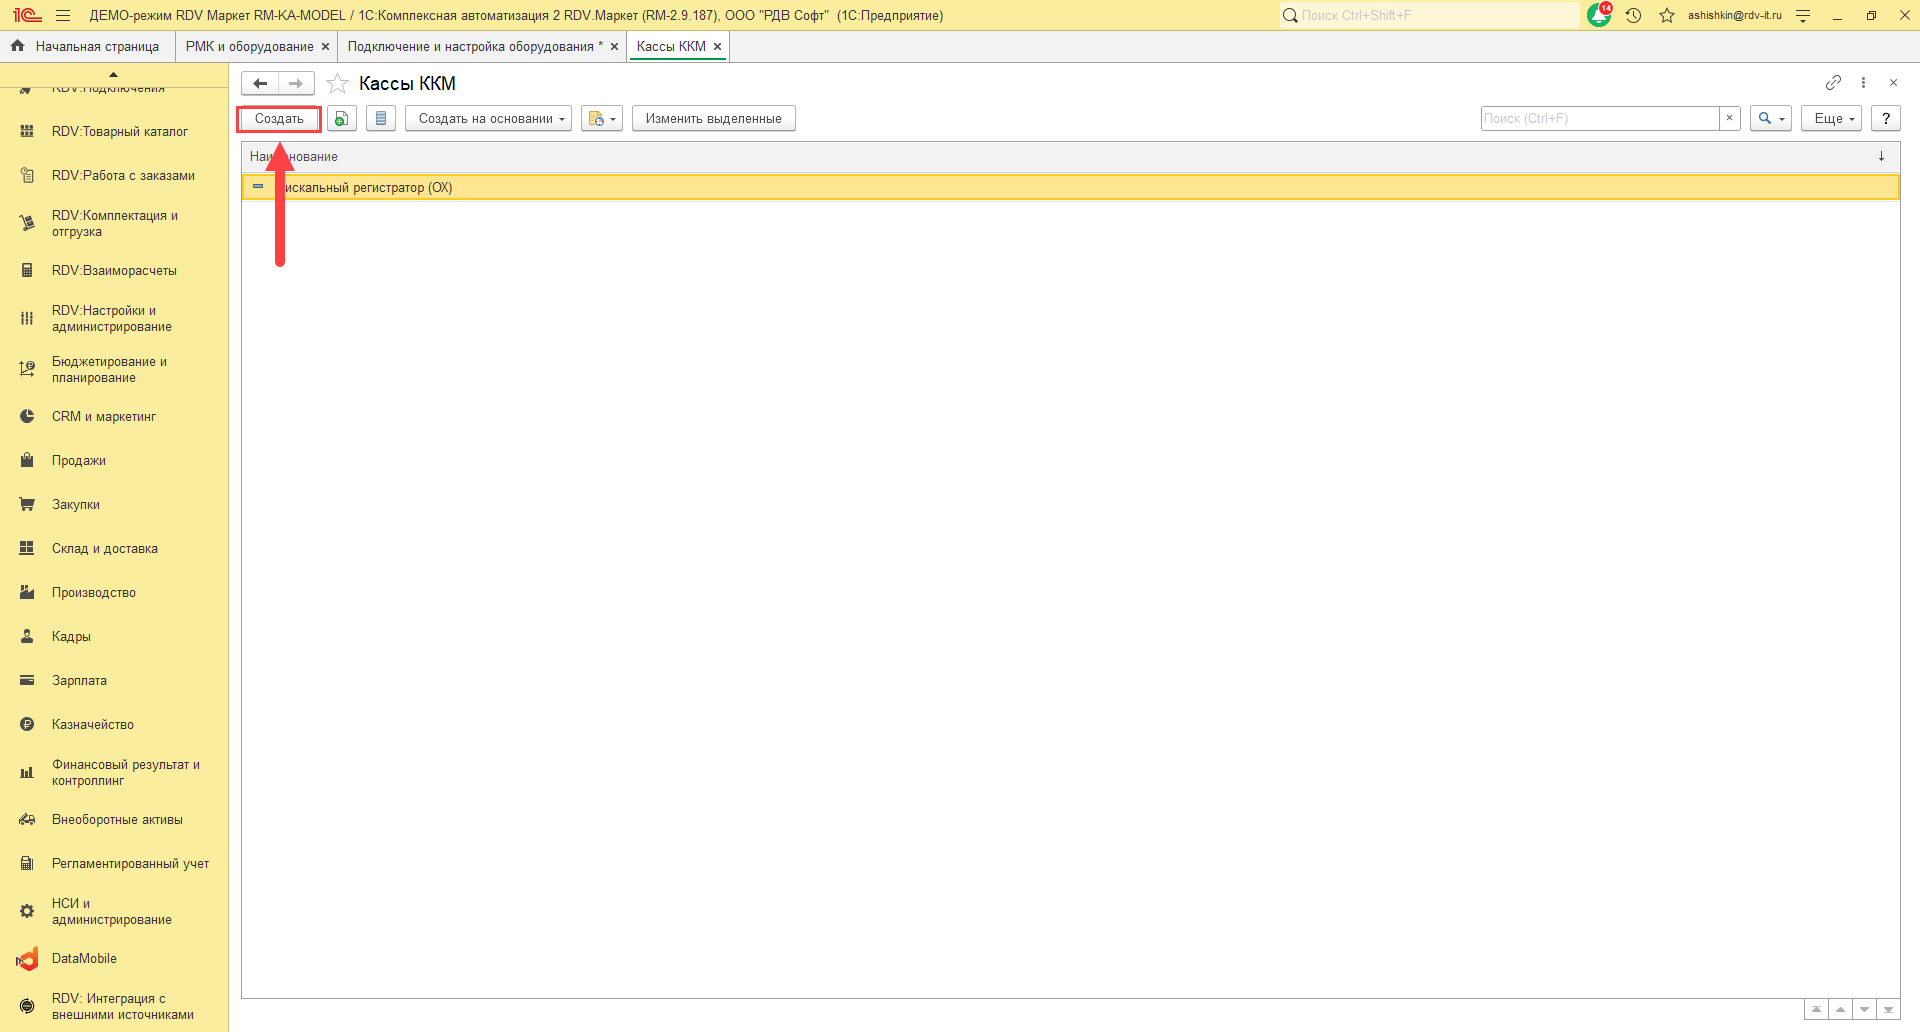Screen dimensions: 1920x1032
Task: Open the Продажи section
Action: pyautogui.click(x=114, y=460)
